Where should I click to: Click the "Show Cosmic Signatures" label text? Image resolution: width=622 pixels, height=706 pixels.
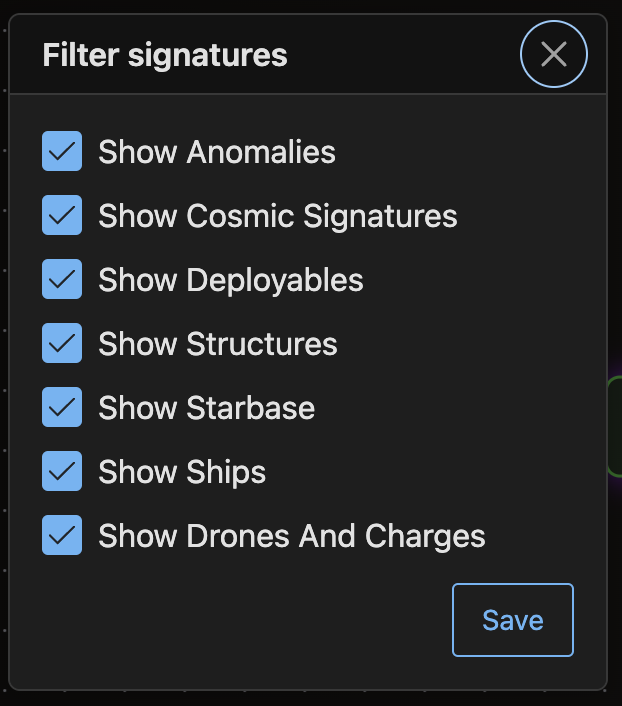(x=277, y=216)
